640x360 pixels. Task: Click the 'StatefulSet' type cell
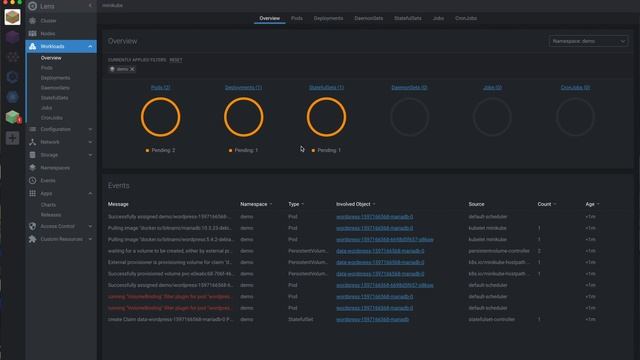coord(300,320)
